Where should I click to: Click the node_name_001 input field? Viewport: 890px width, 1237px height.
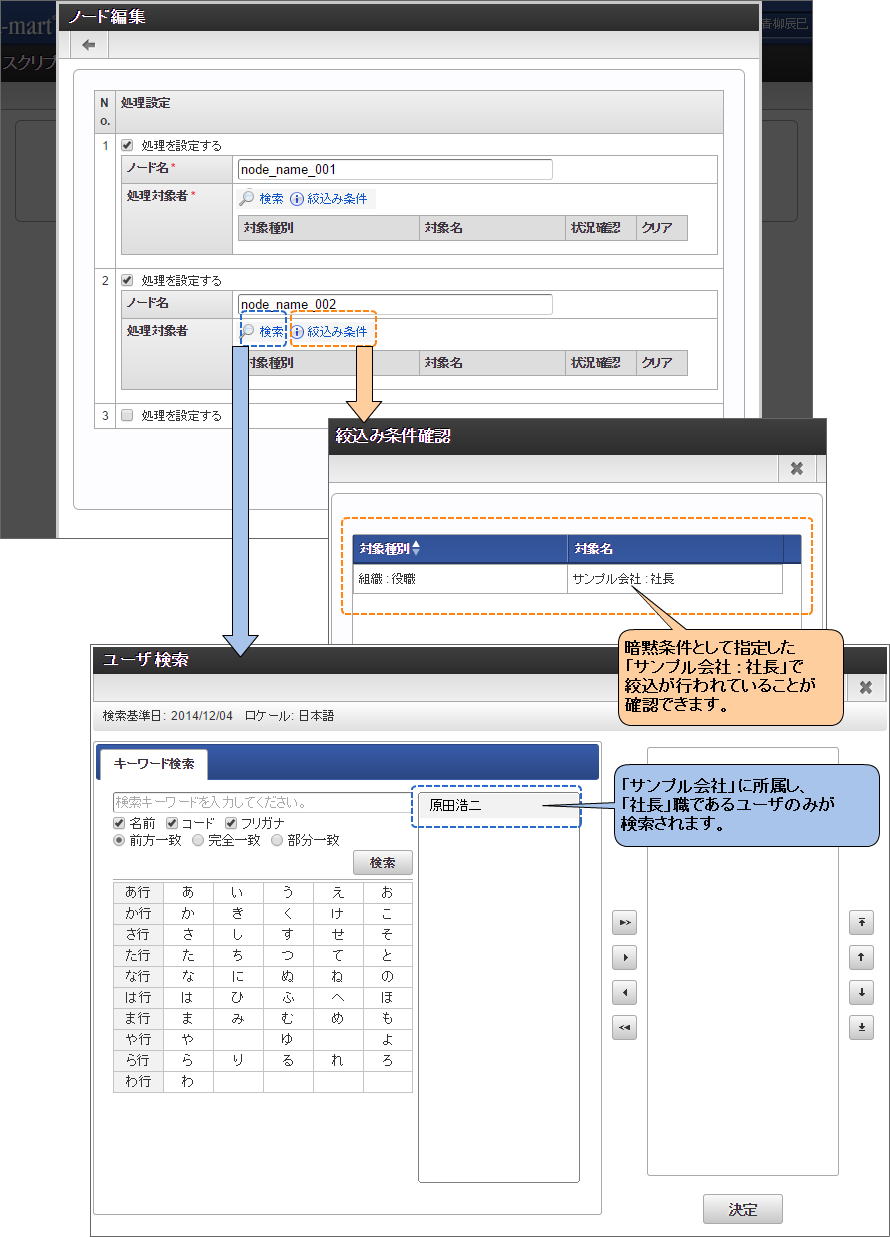point(395,170)
